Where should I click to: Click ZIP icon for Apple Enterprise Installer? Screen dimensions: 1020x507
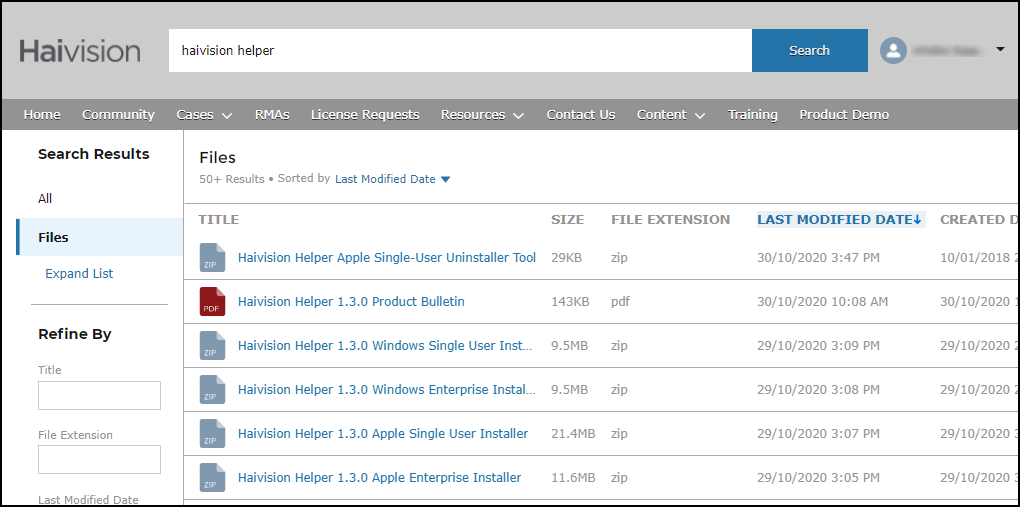click(x=212, y=478)
